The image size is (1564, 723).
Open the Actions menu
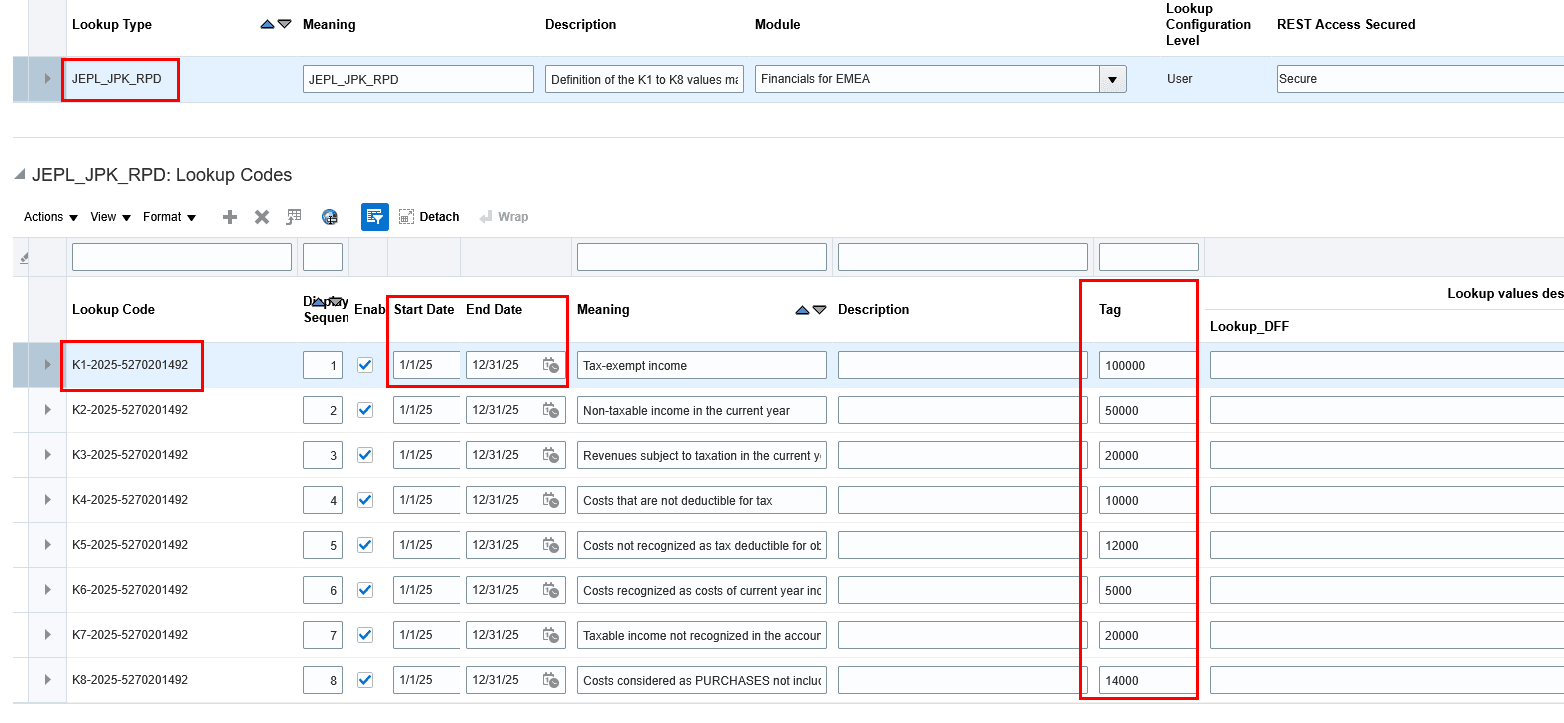(x=50, y=217)
